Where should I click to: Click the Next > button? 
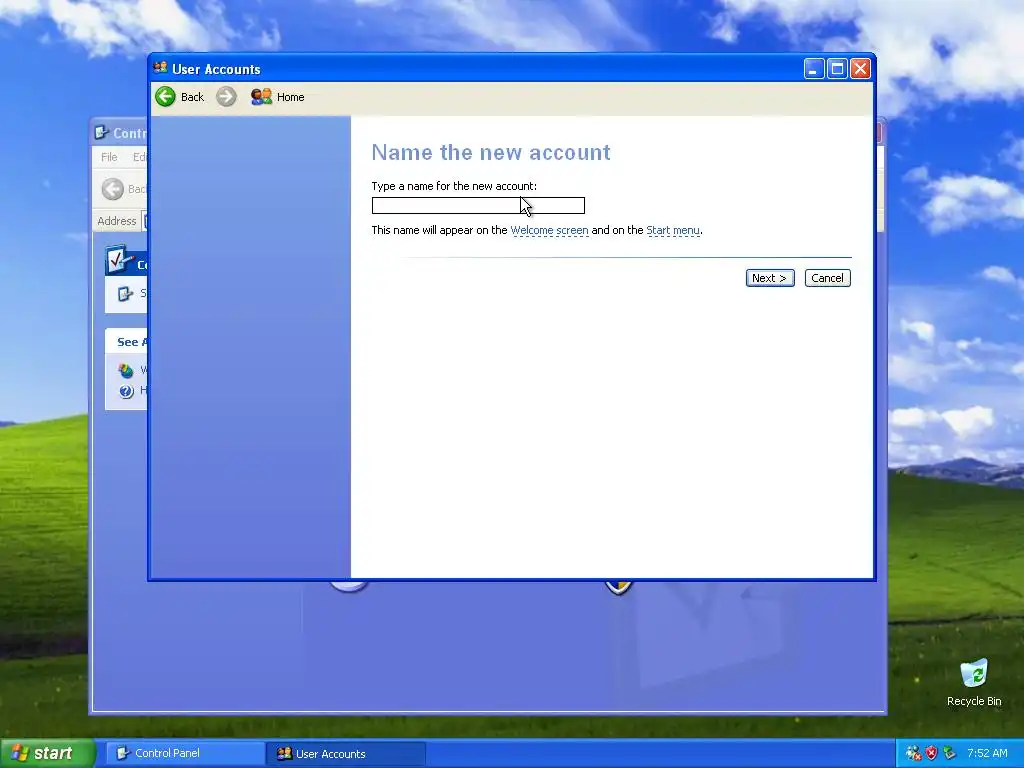pos(770,278)
